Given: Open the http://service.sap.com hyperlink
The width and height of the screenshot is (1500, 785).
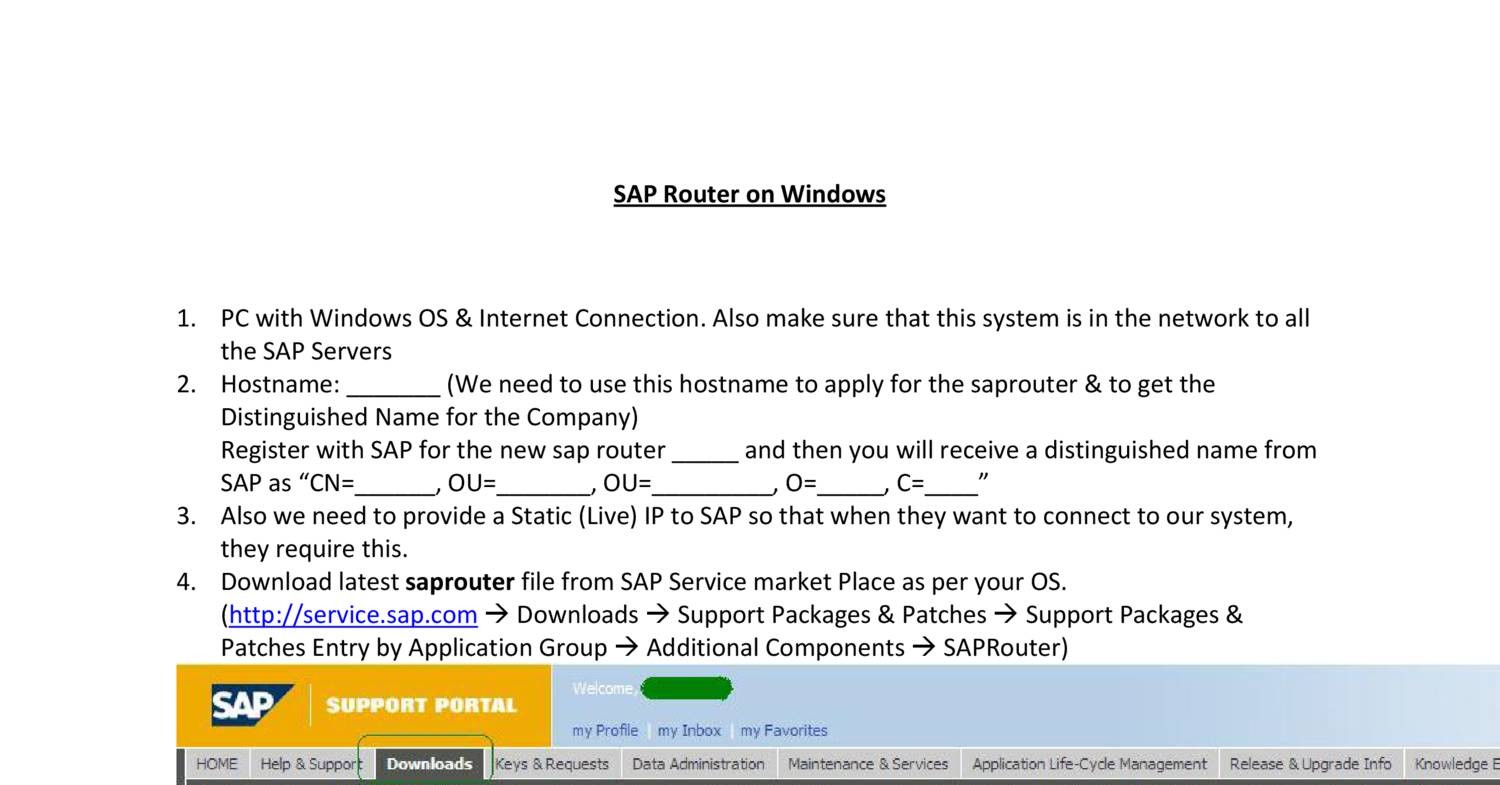Looking at the screenshot, I should point(351,614).
